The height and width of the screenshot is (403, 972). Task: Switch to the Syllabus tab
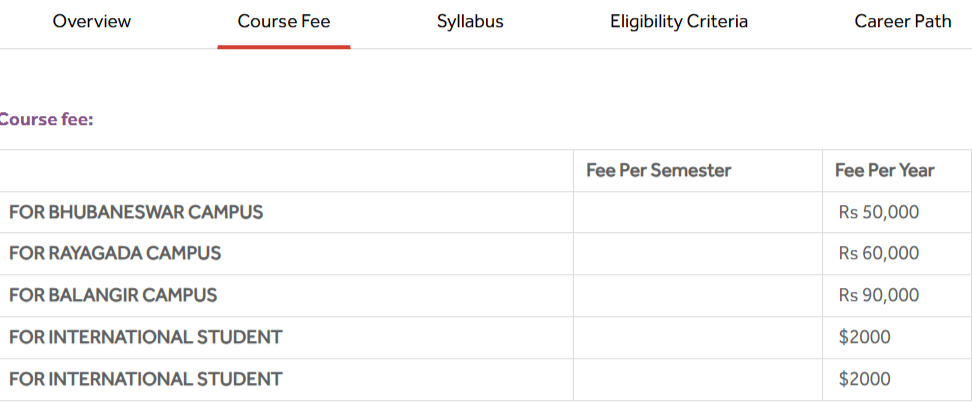470,21
